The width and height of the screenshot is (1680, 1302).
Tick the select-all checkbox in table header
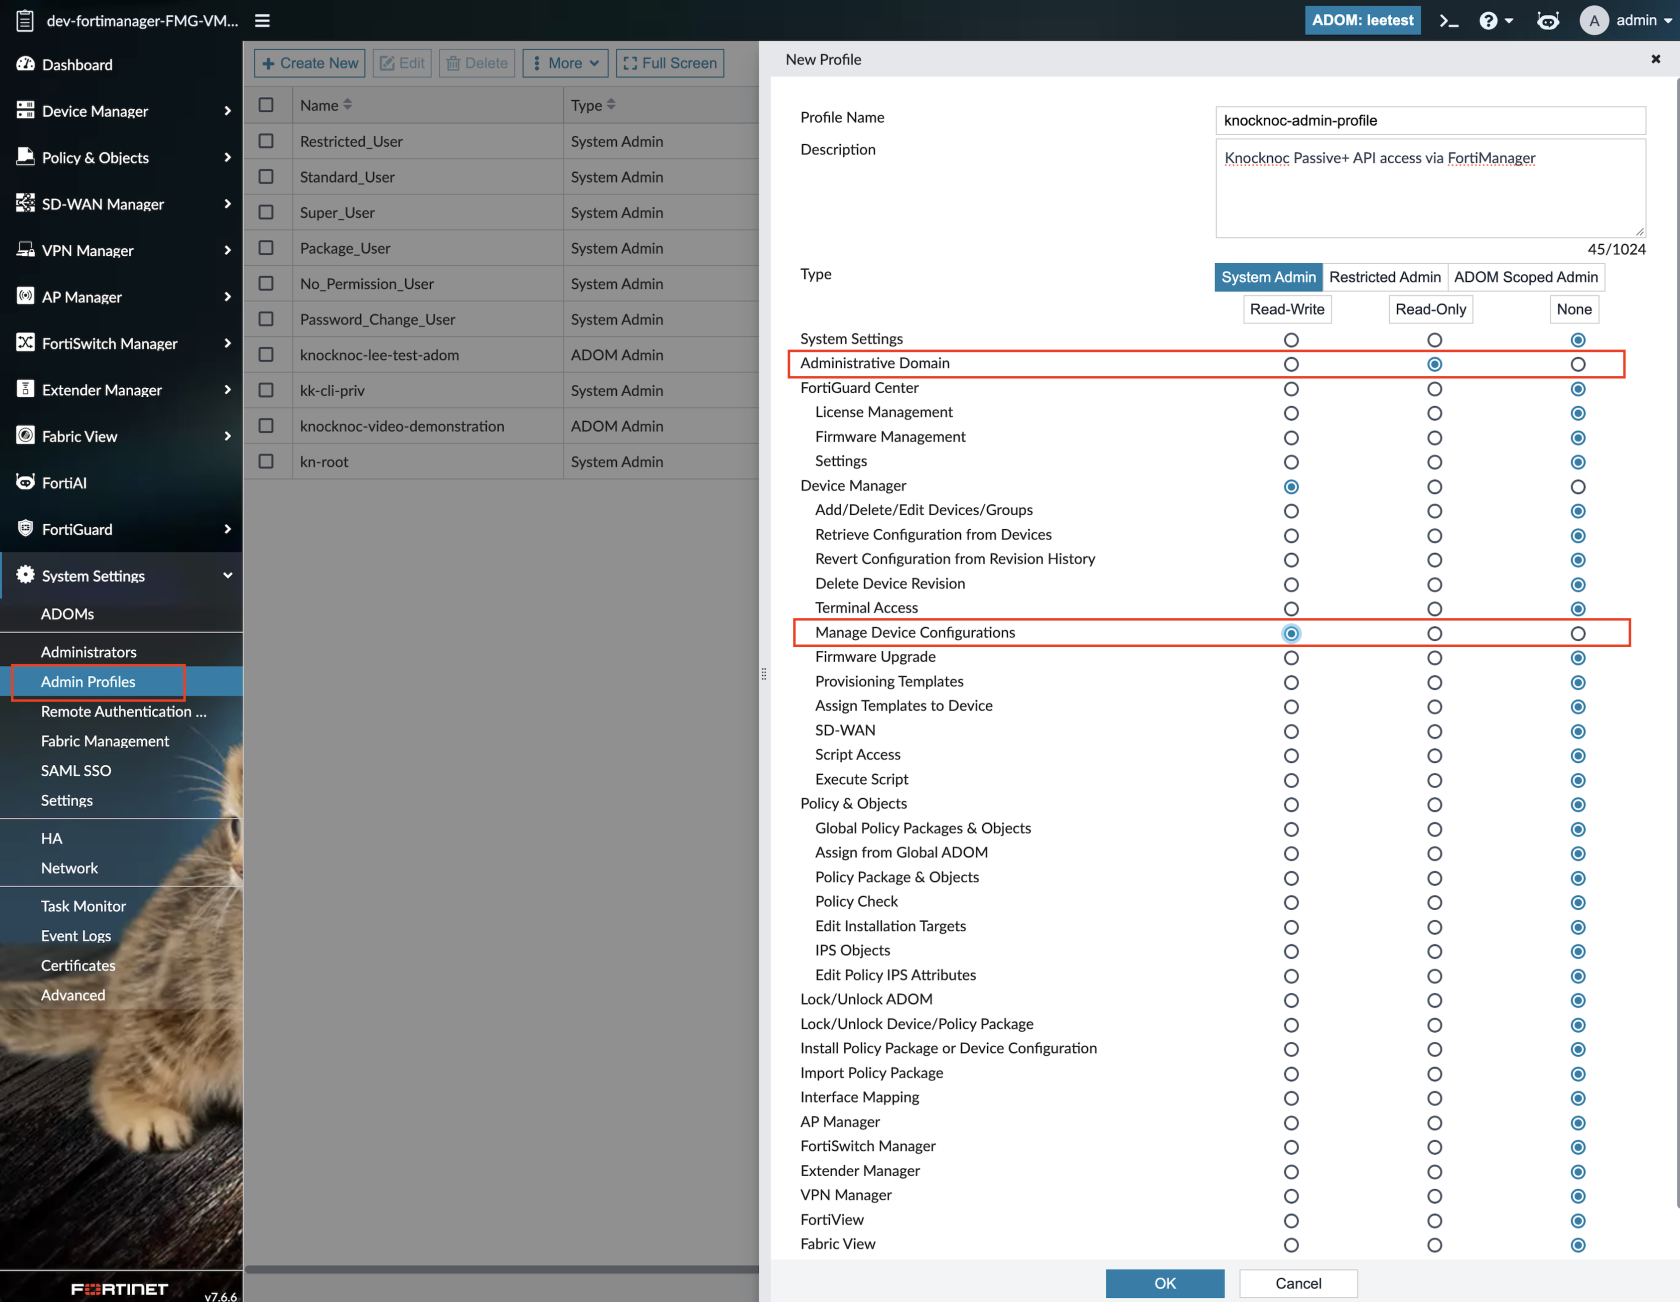(x=266, y=105)
